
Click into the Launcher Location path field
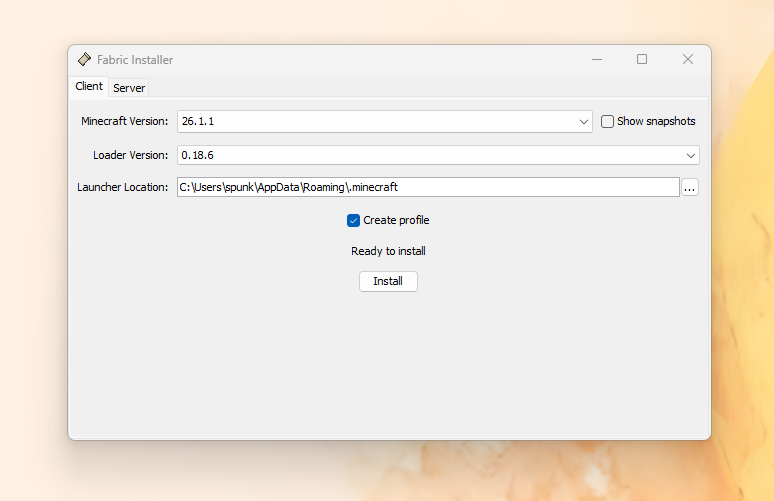pos(428,187)
